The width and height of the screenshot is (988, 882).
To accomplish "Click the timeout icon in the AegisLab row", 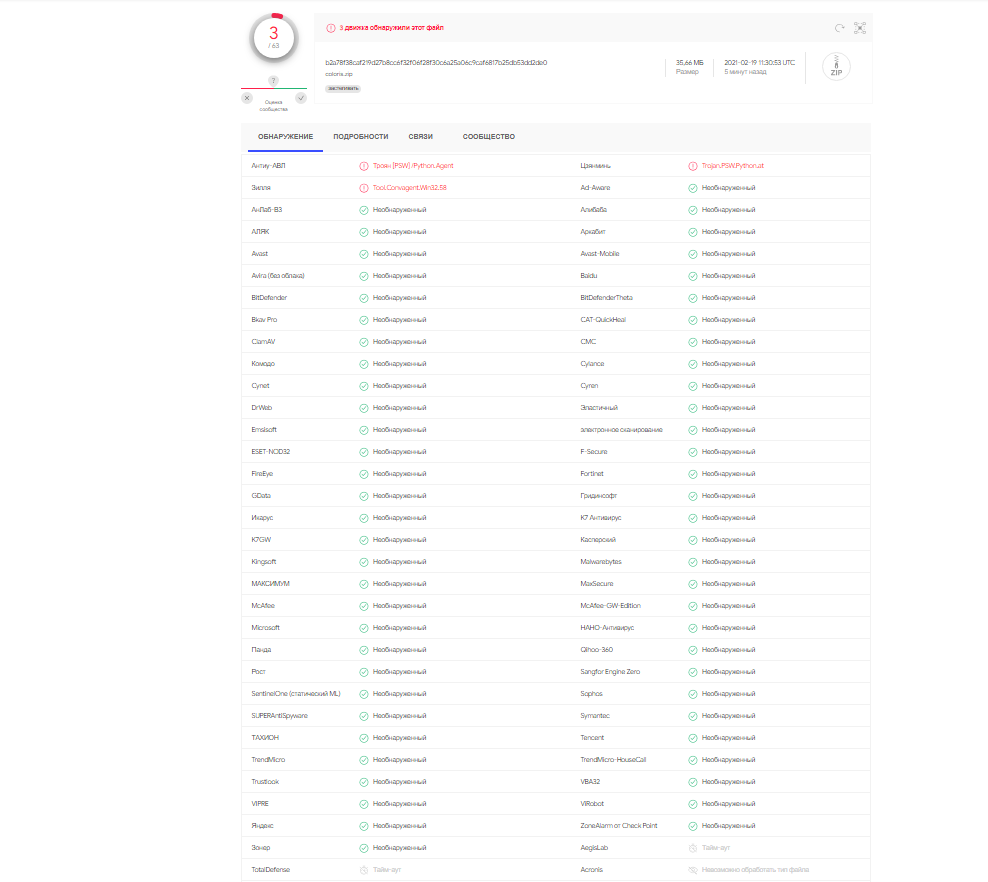I will [692, 848].
